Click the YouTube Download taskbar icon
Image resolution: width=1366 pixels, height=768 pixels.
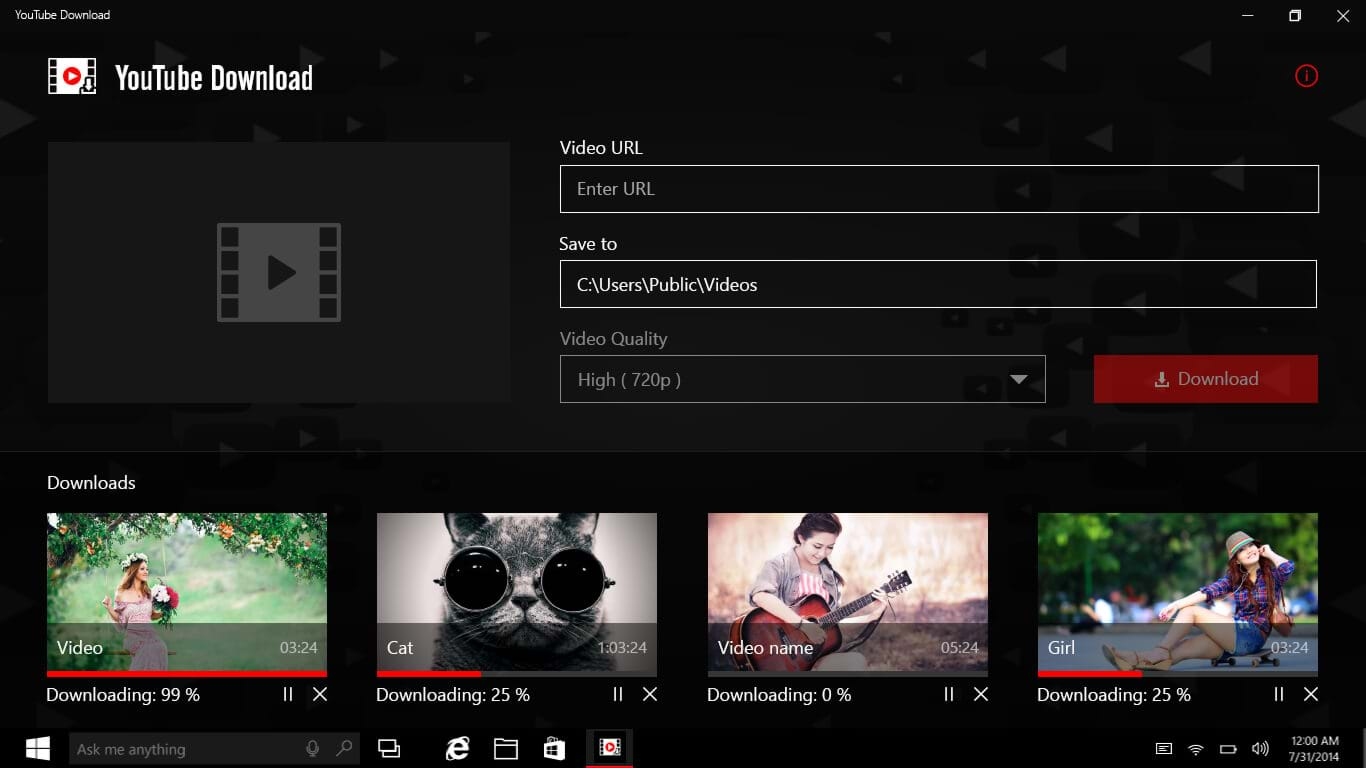coord(609,748)
